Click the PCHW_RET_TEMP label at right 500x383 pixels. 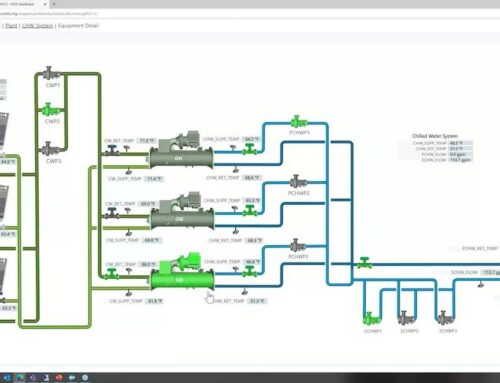(x=480, y=248)
